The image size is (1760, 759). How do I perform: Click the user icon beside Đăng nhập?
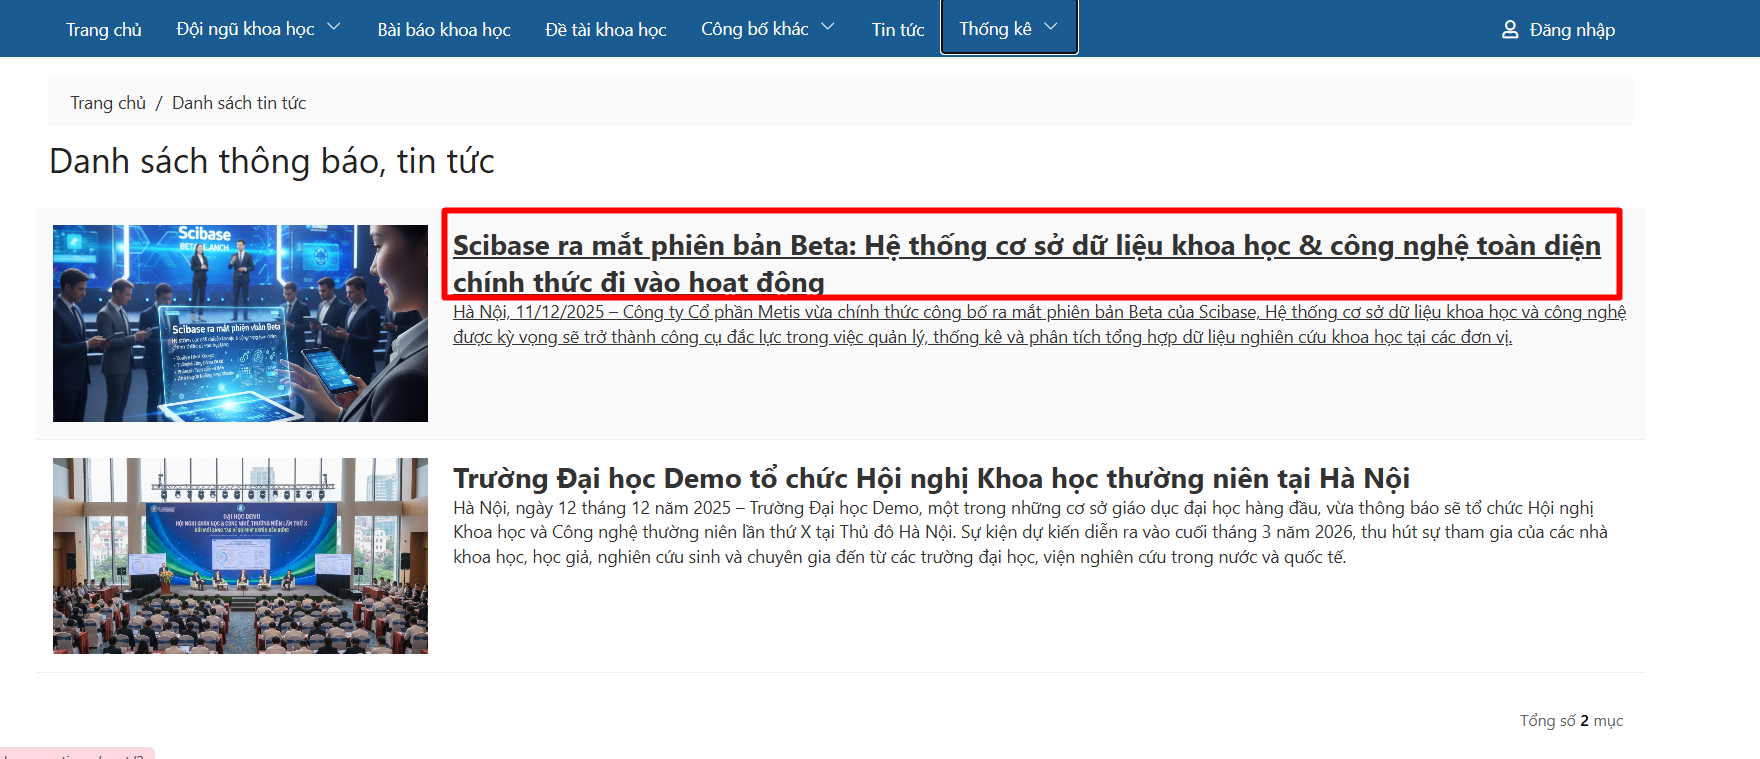(x=1510, y=29)
